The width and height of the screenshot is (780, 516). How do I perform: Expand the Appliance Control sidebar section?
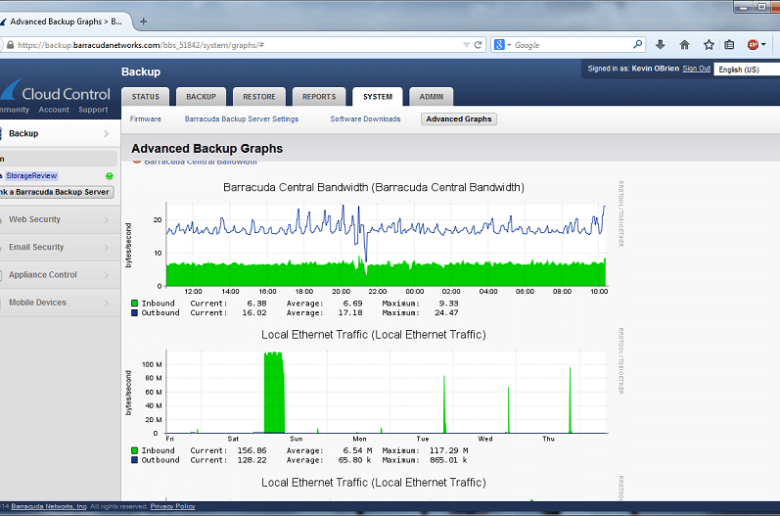[x=60, y=275]
